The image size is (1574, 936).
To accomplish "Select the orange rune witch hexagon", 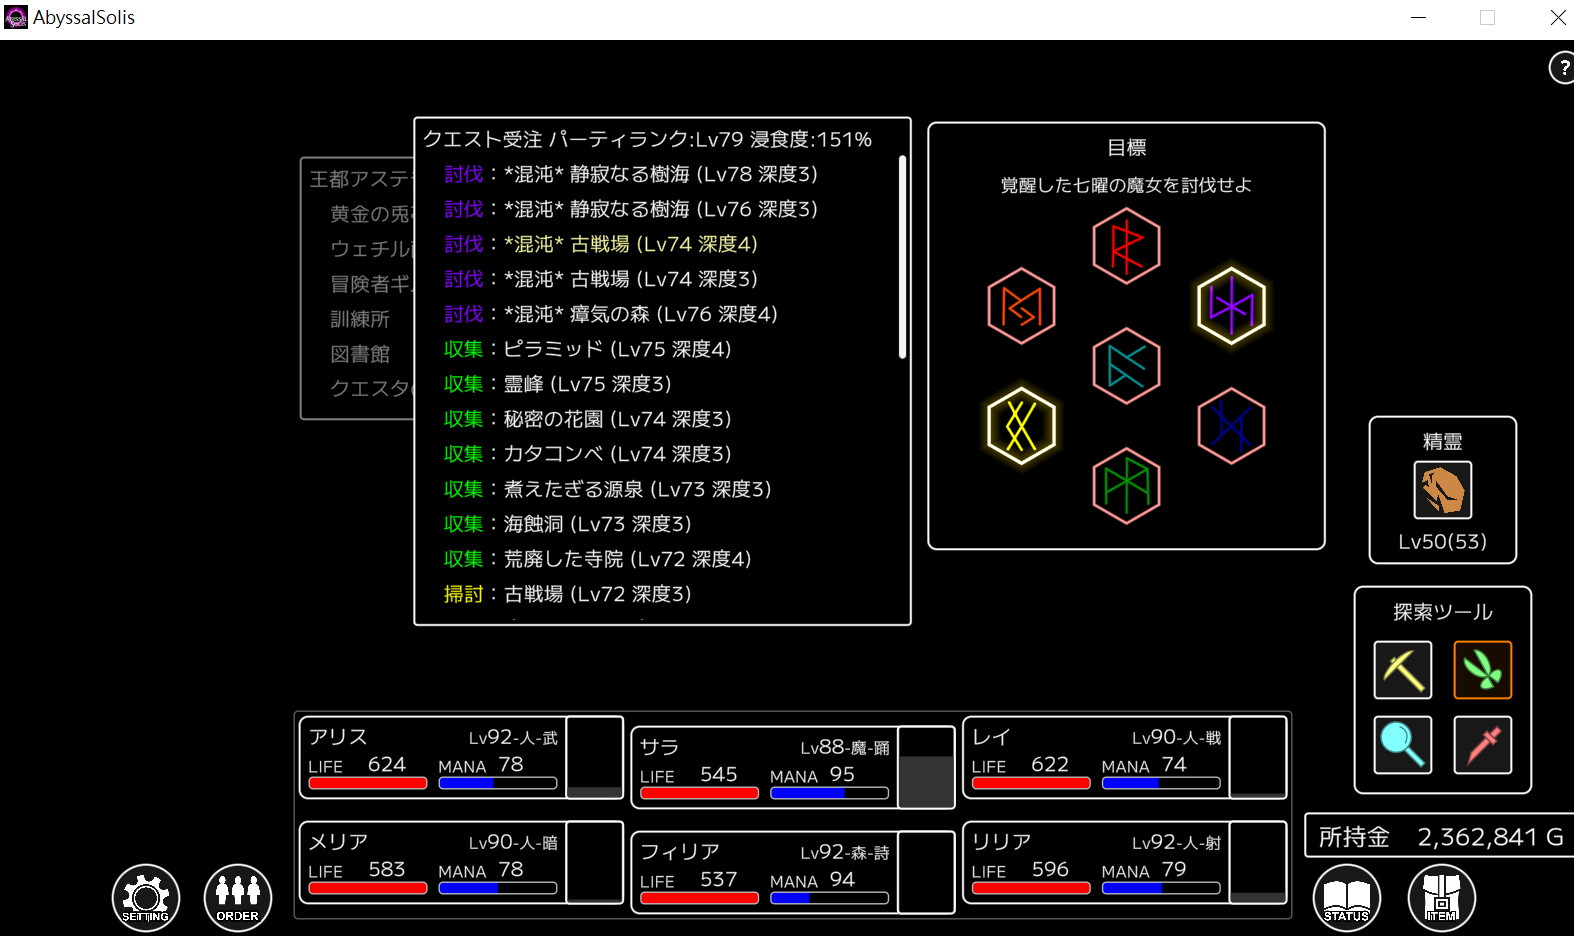I will point(1022,306).
